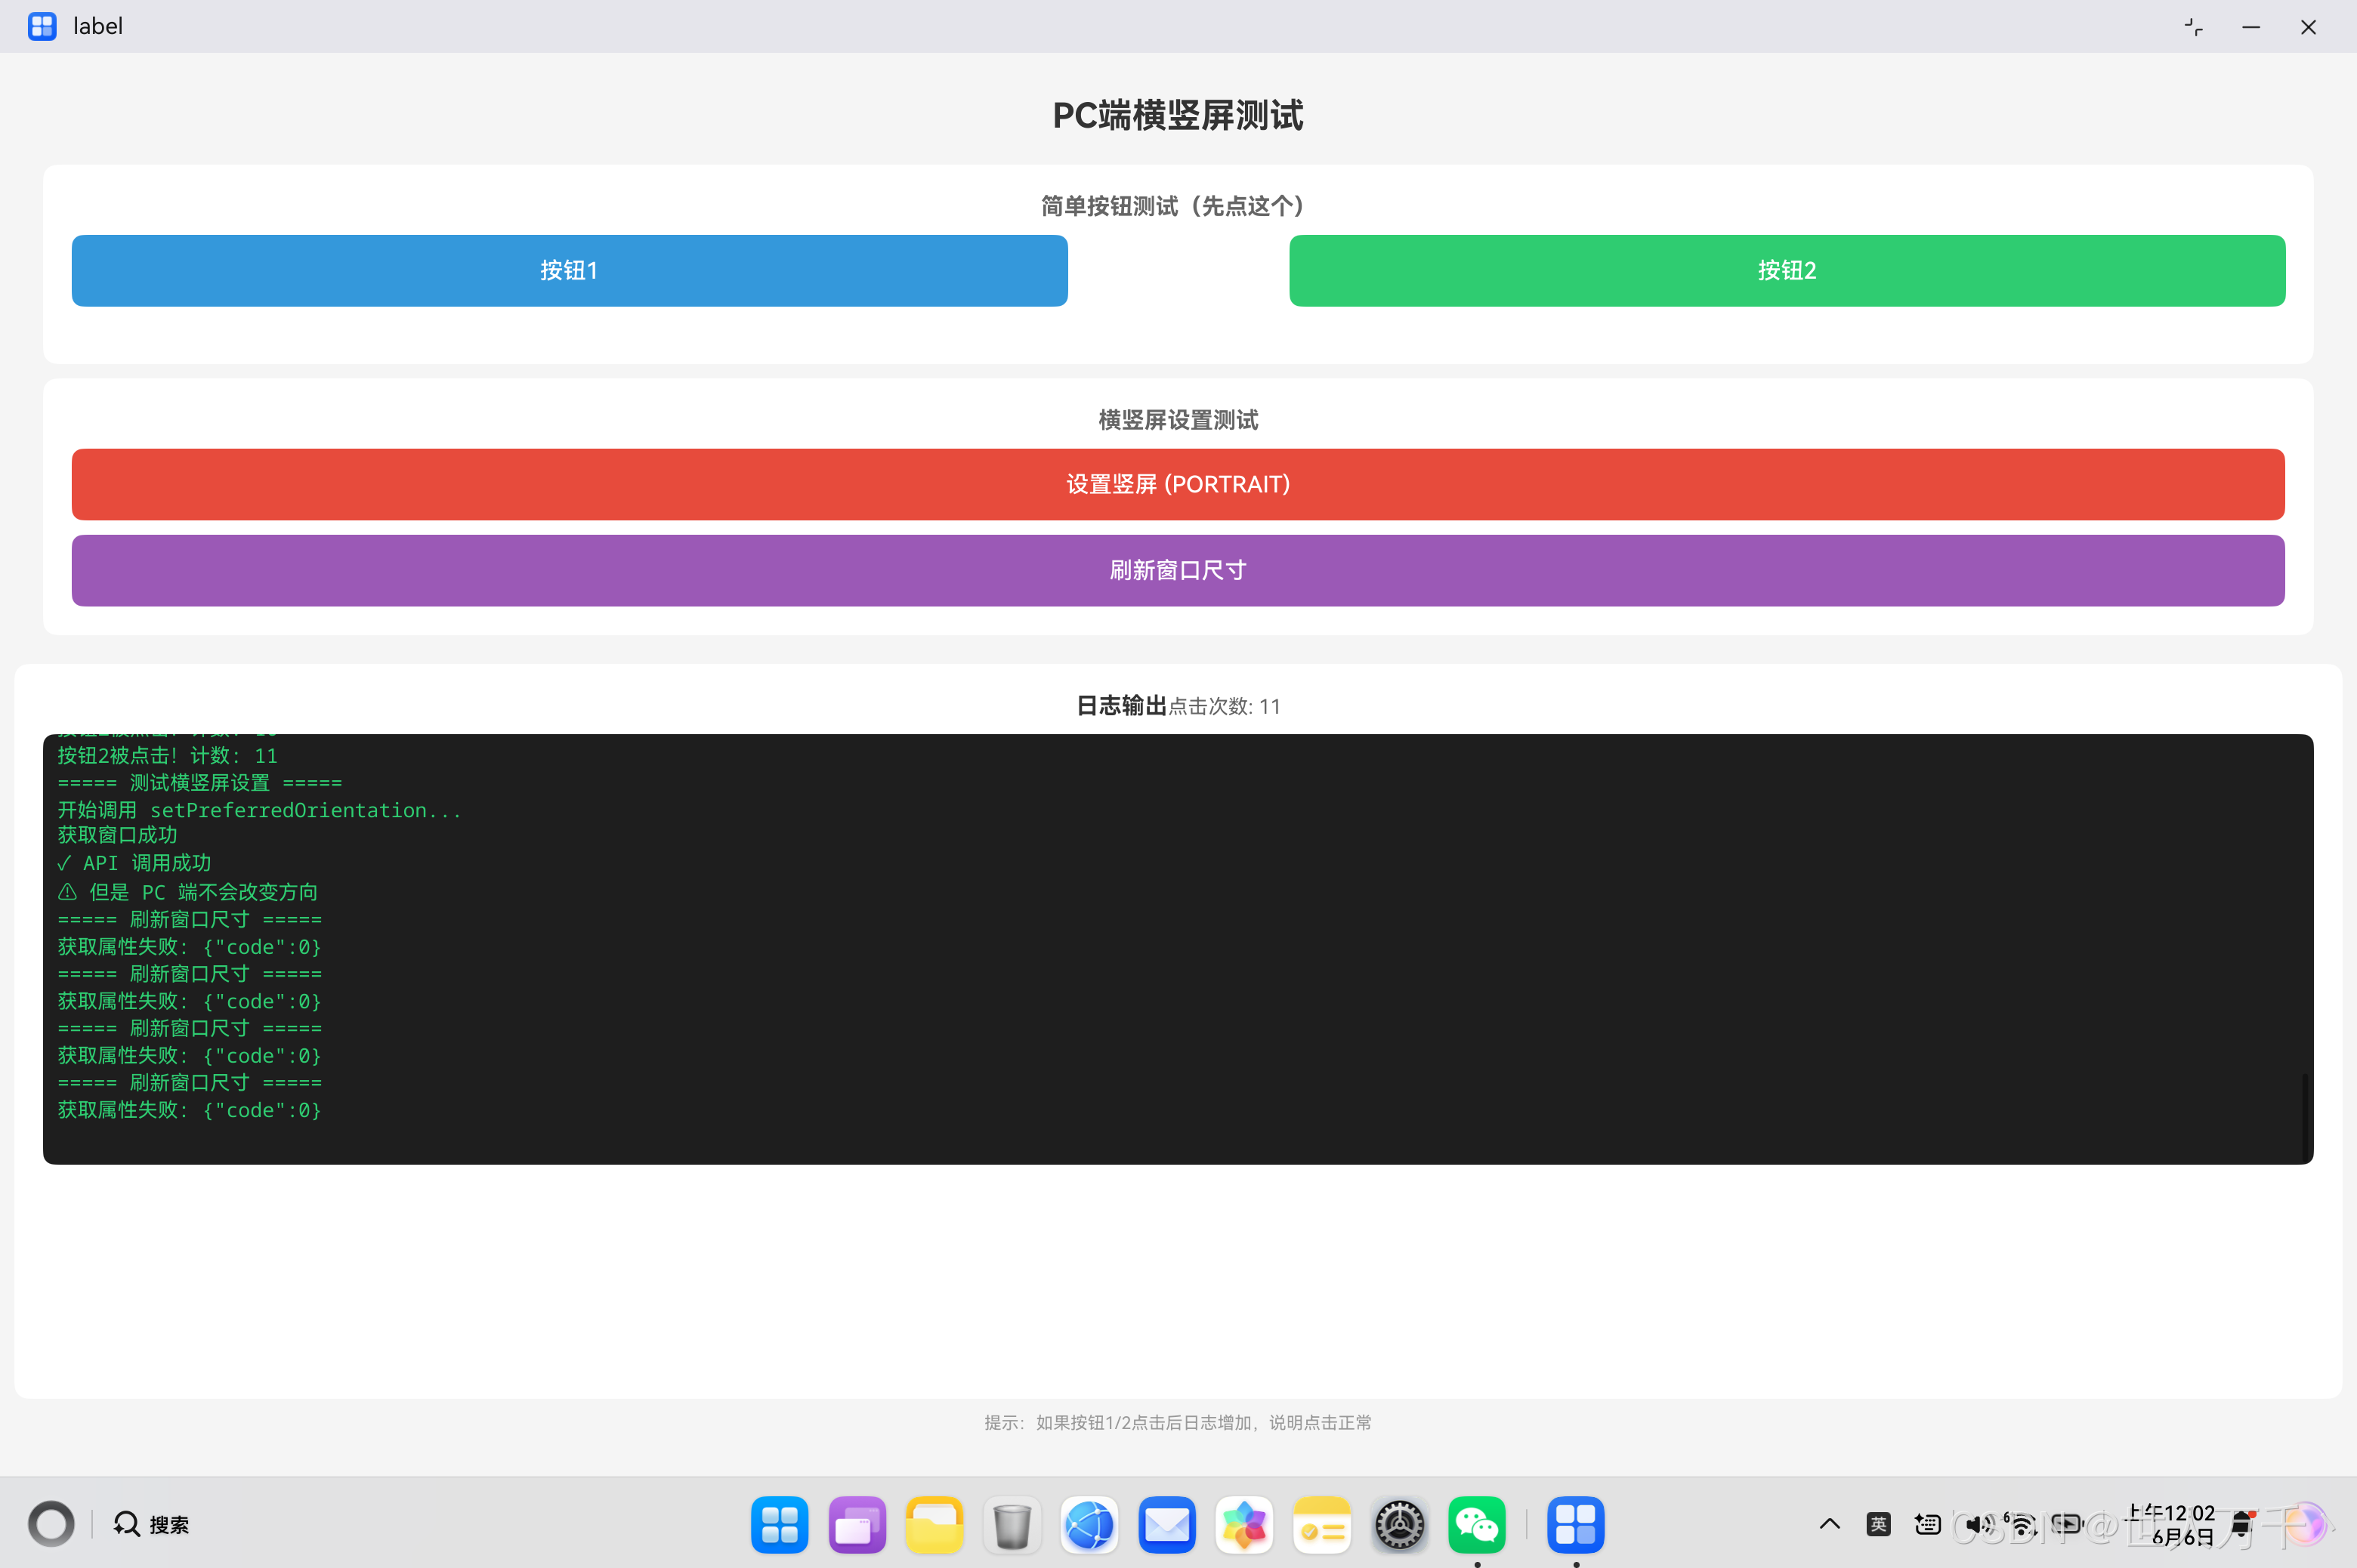The image size is (2357, 1568).
Task: Open the app launcher grid icon
Action: coord(779,1524)
